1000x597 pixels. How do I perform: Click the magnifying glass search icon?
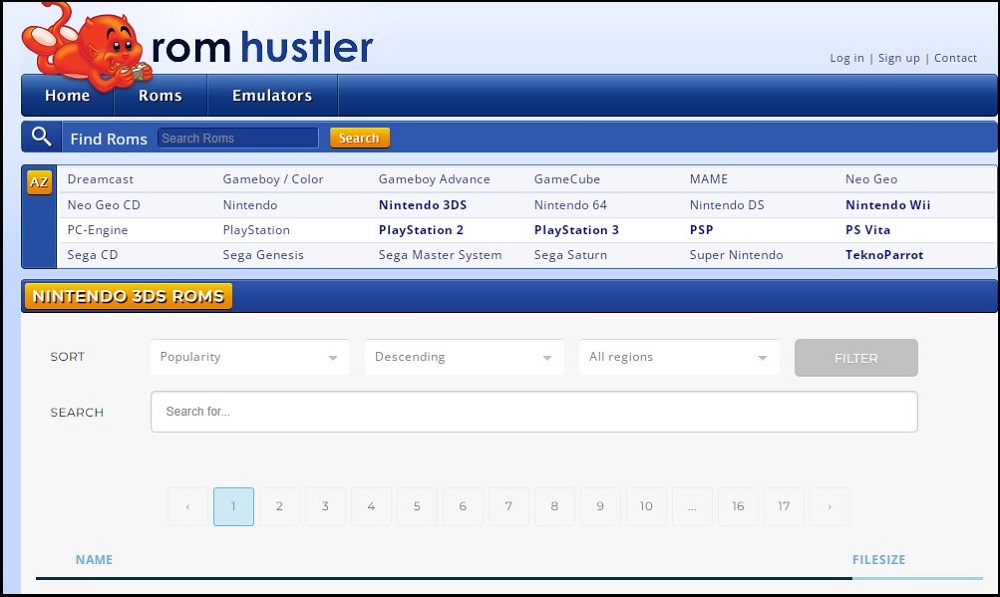tap(41, 137)
